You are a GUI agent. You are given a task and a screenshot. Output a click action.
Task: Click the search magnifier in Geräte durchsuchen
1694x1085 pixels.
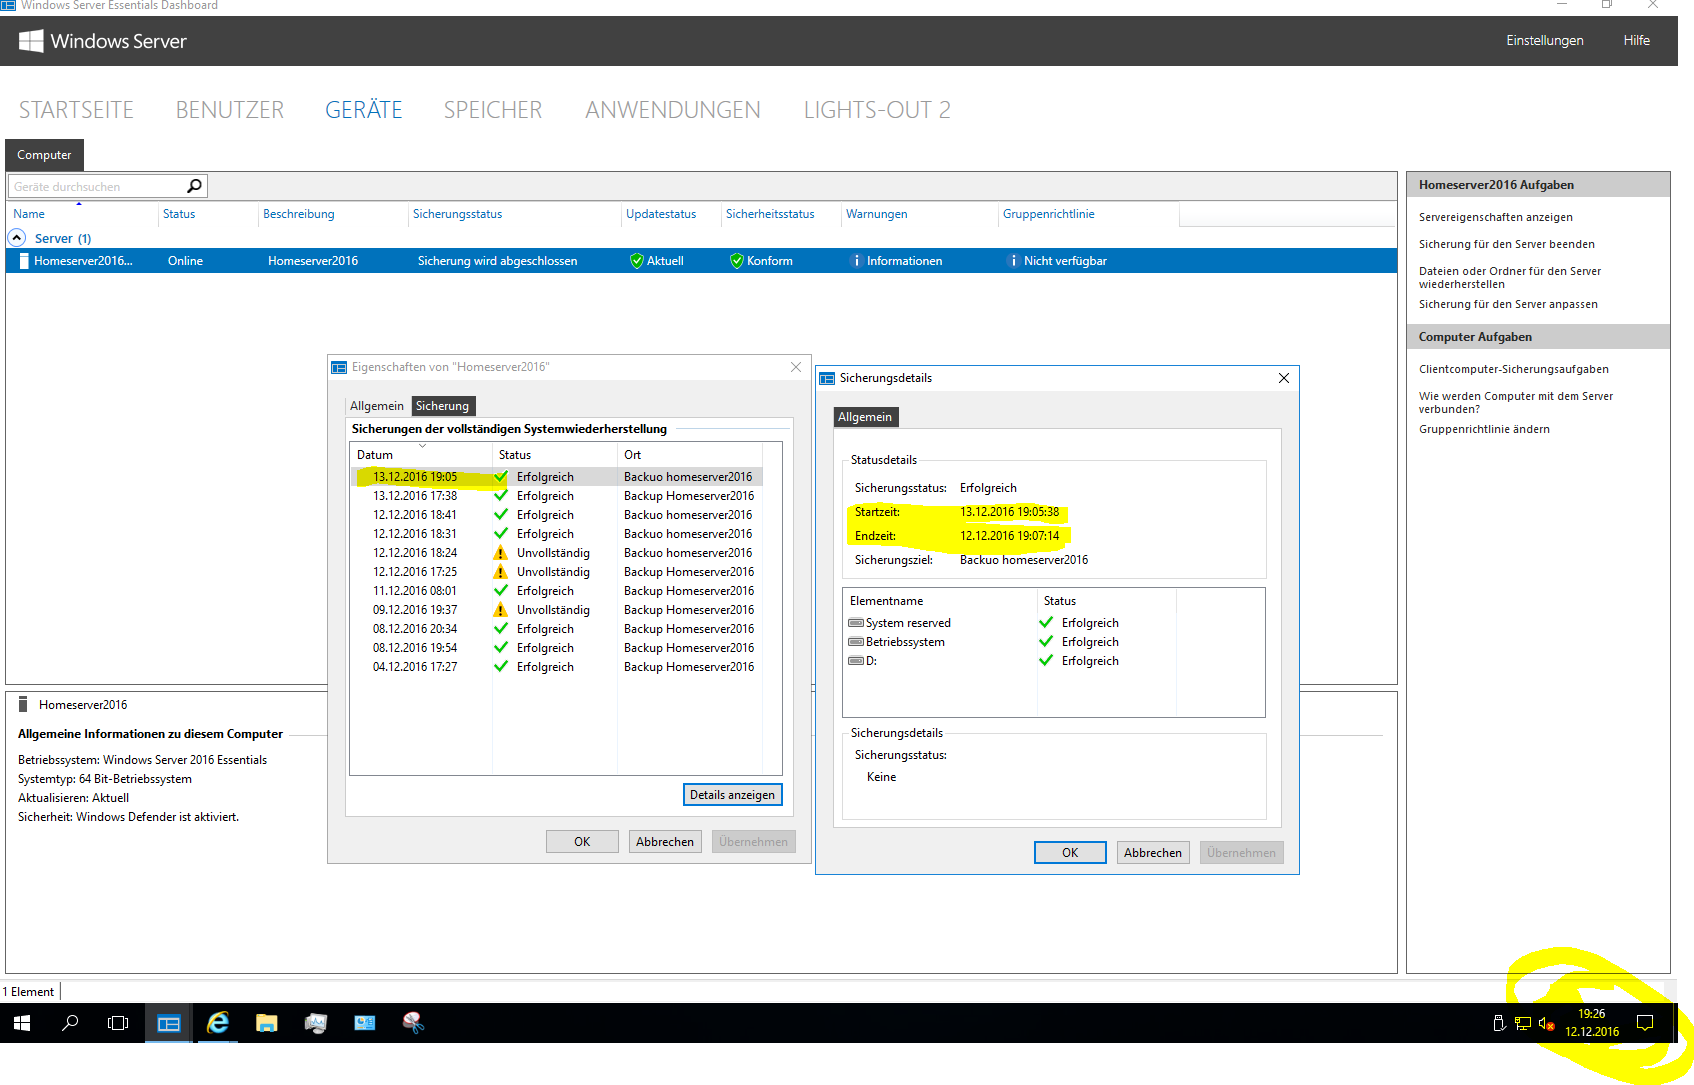(194, 186)
